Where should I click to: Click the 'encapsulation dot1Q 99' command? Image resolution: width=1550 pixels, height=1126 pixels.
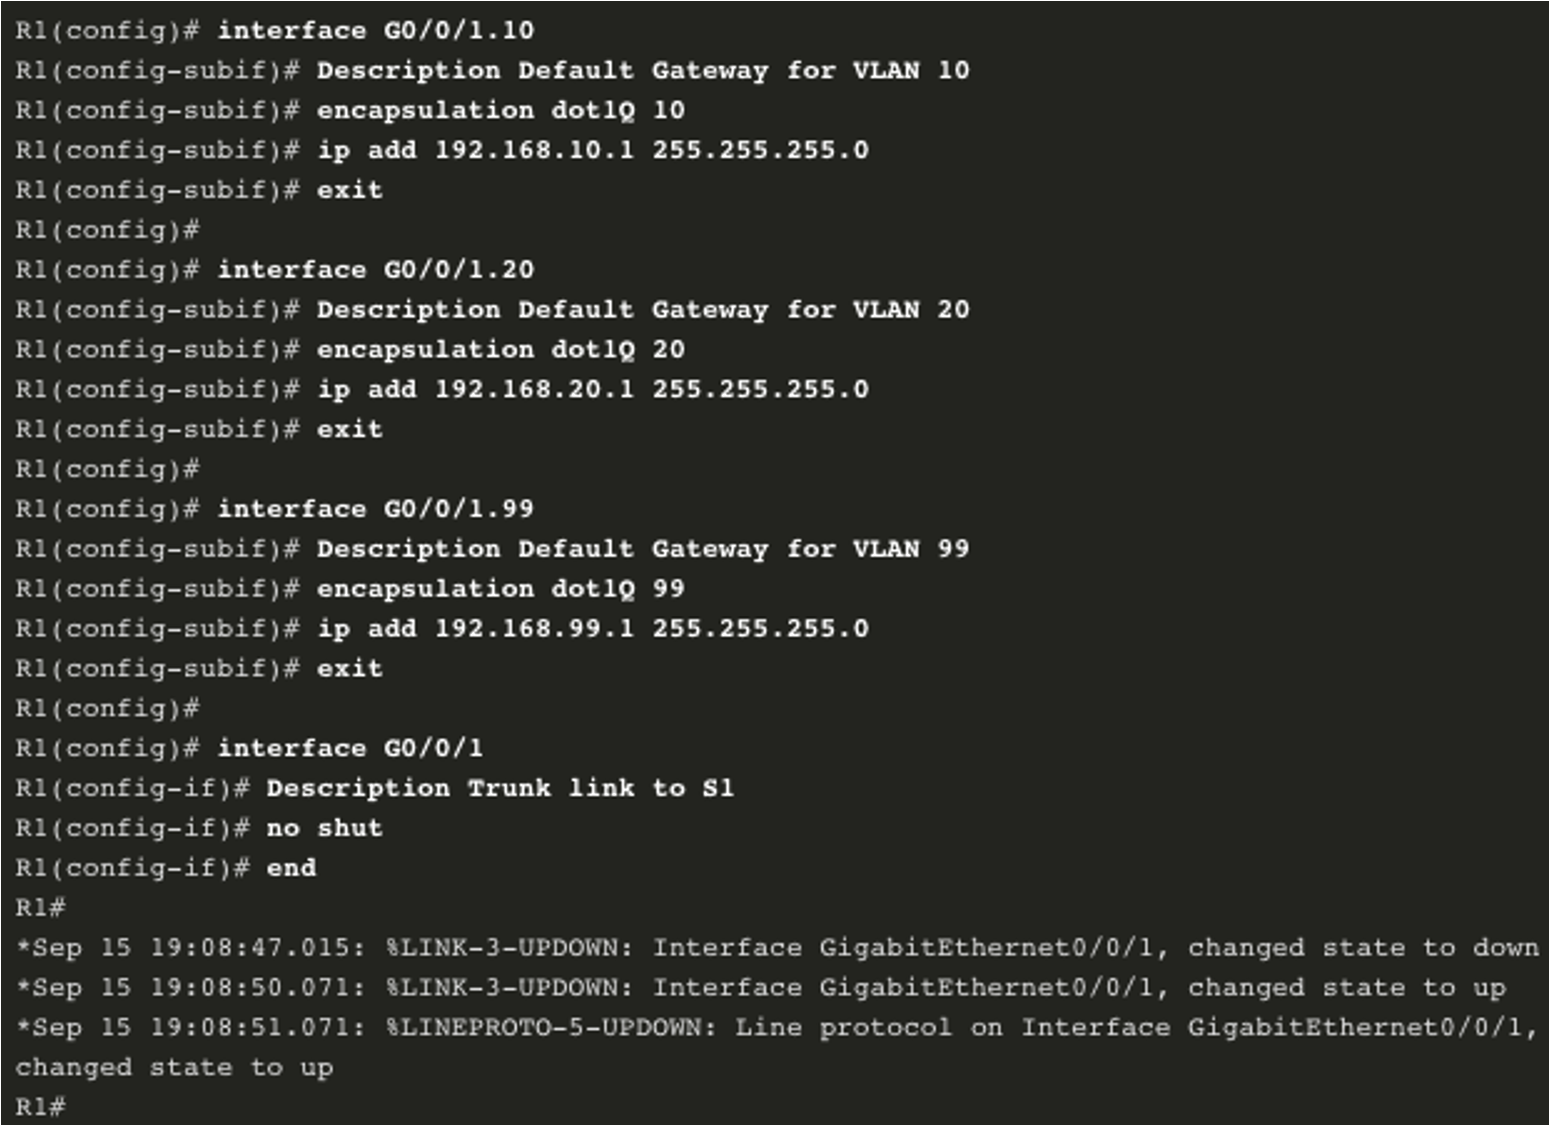pos(501,588)
